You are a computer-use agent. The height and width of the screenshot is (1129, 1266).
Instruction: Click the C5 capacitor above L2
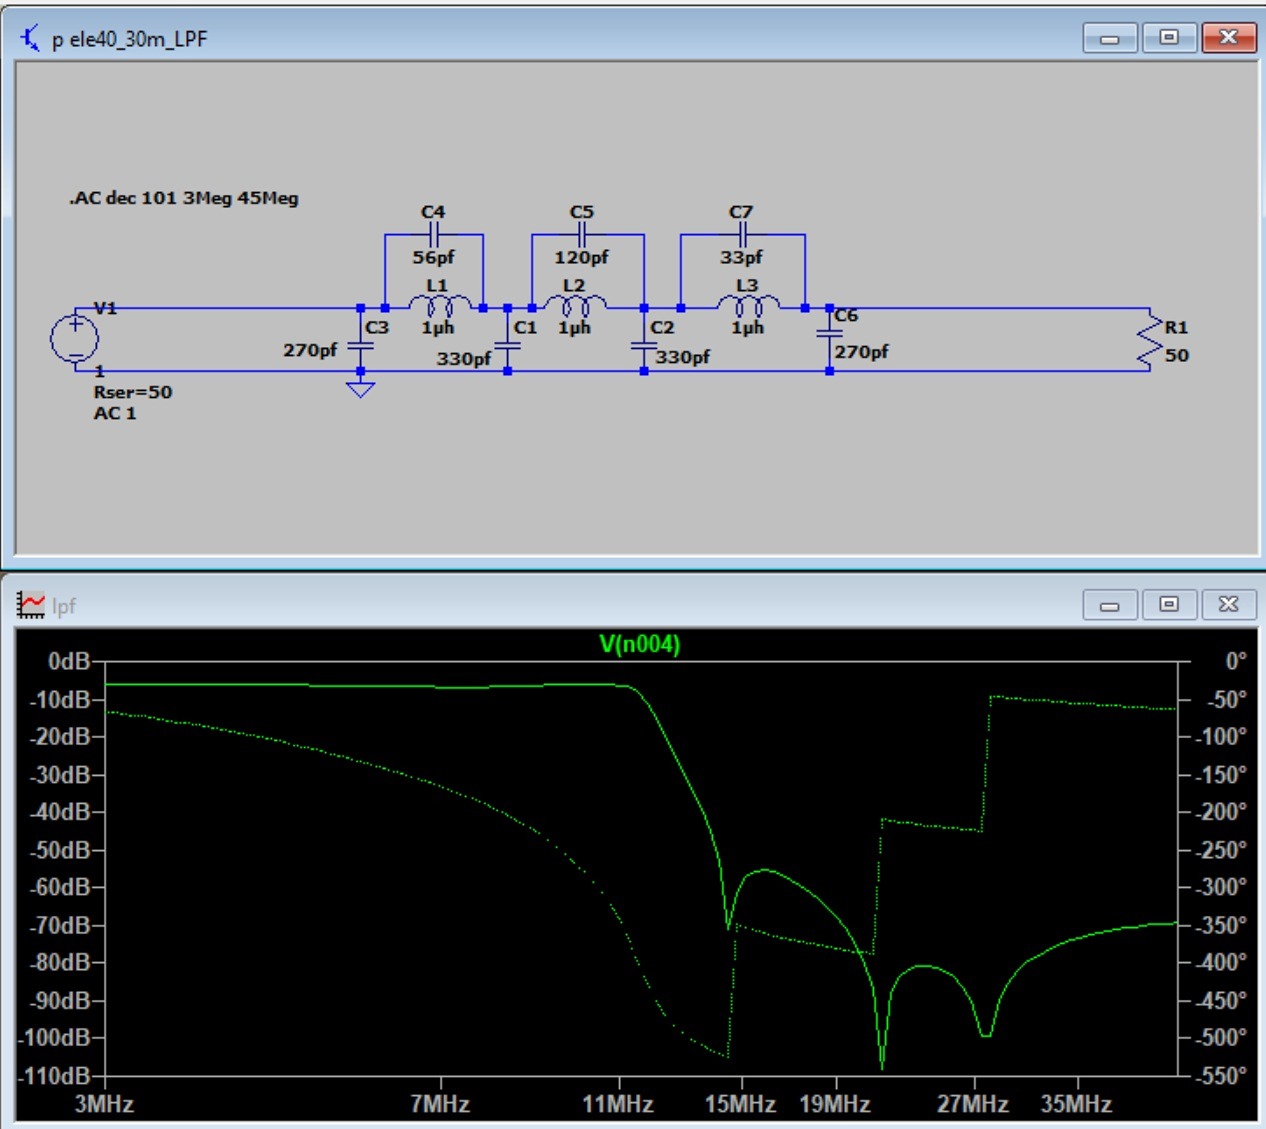coord(581,235)
